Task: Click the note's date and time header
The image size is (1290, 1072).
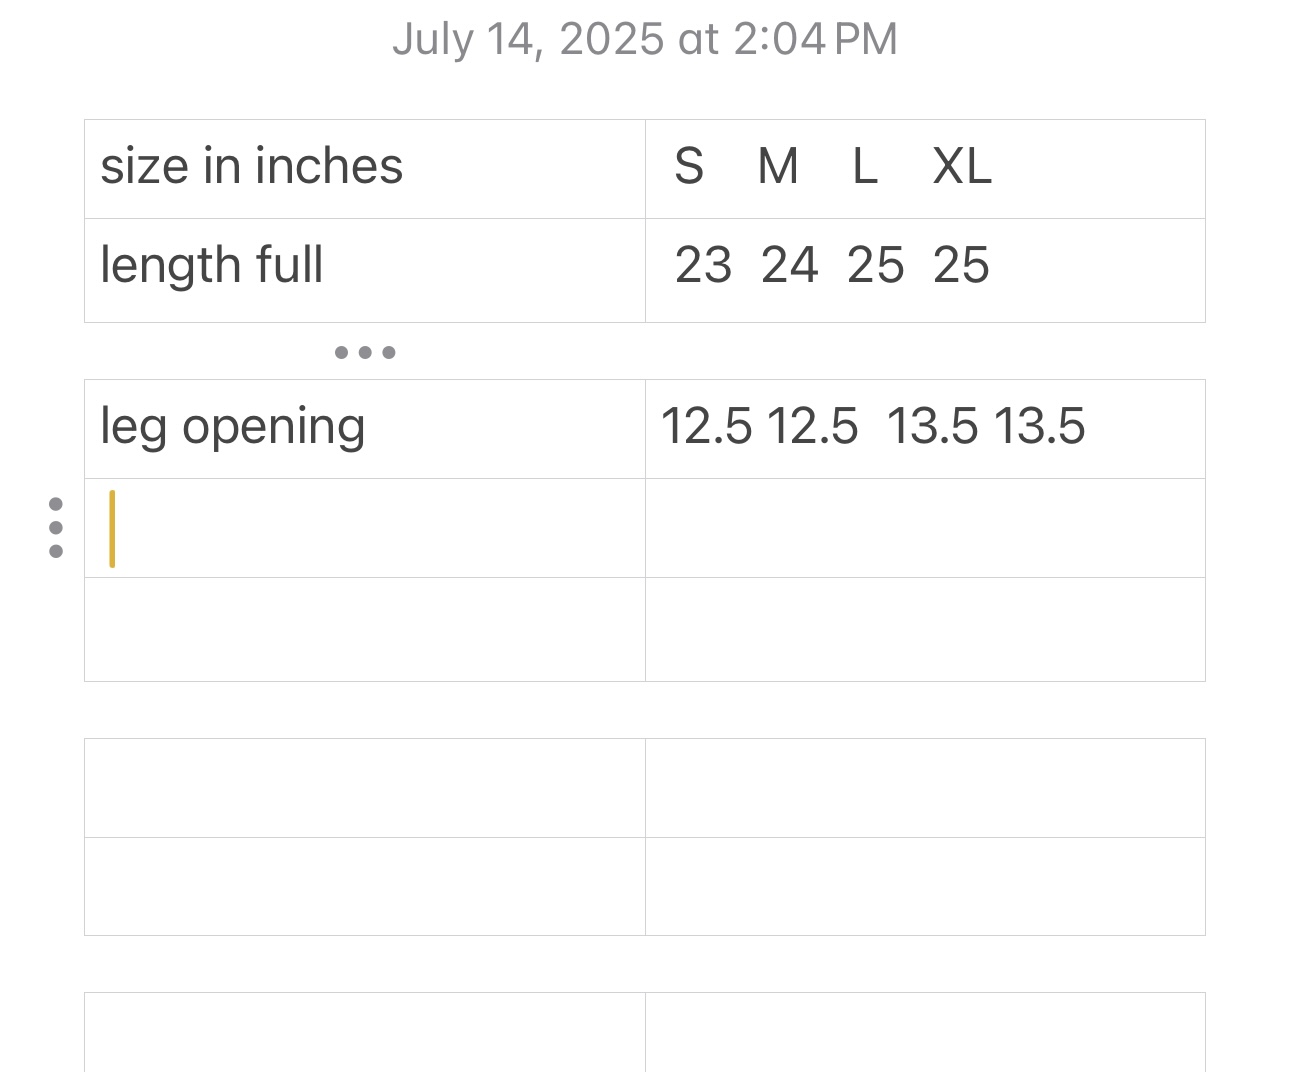Action: (644, 40)
